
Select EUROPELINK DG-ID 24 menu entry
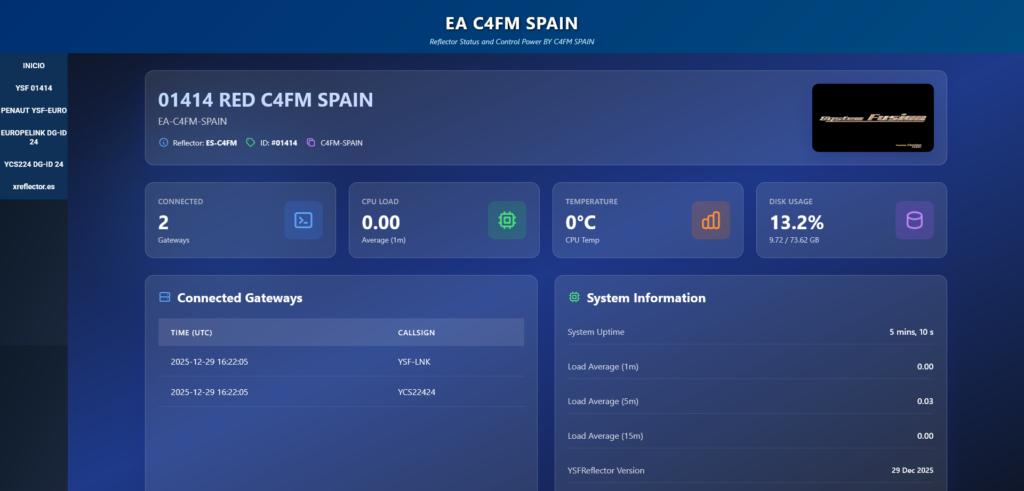pos(34,137)
